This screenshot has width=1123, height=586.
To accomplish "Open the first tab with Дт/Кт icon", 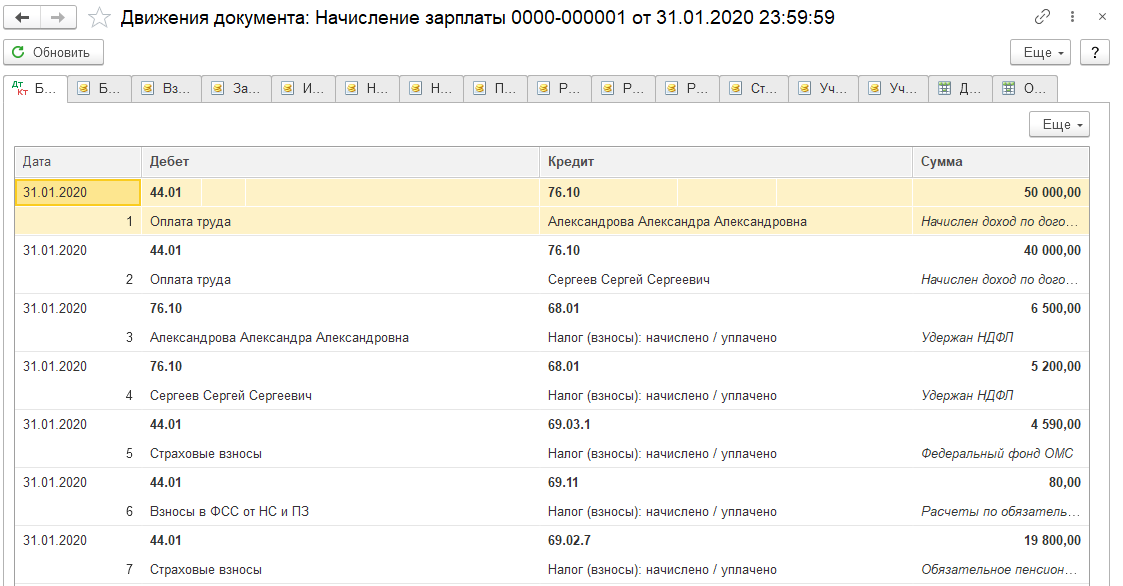I will (35, 89).
